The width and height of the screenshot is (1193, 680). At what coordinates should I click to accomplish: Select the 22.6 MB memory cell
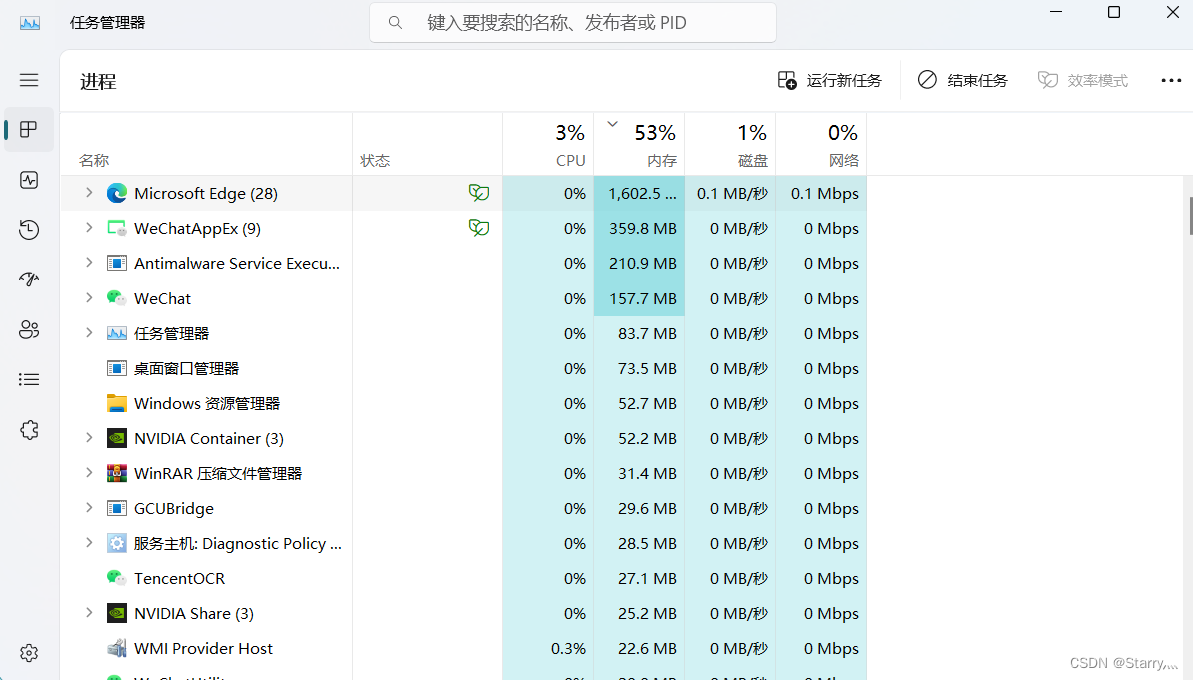(x=639, y=648)
